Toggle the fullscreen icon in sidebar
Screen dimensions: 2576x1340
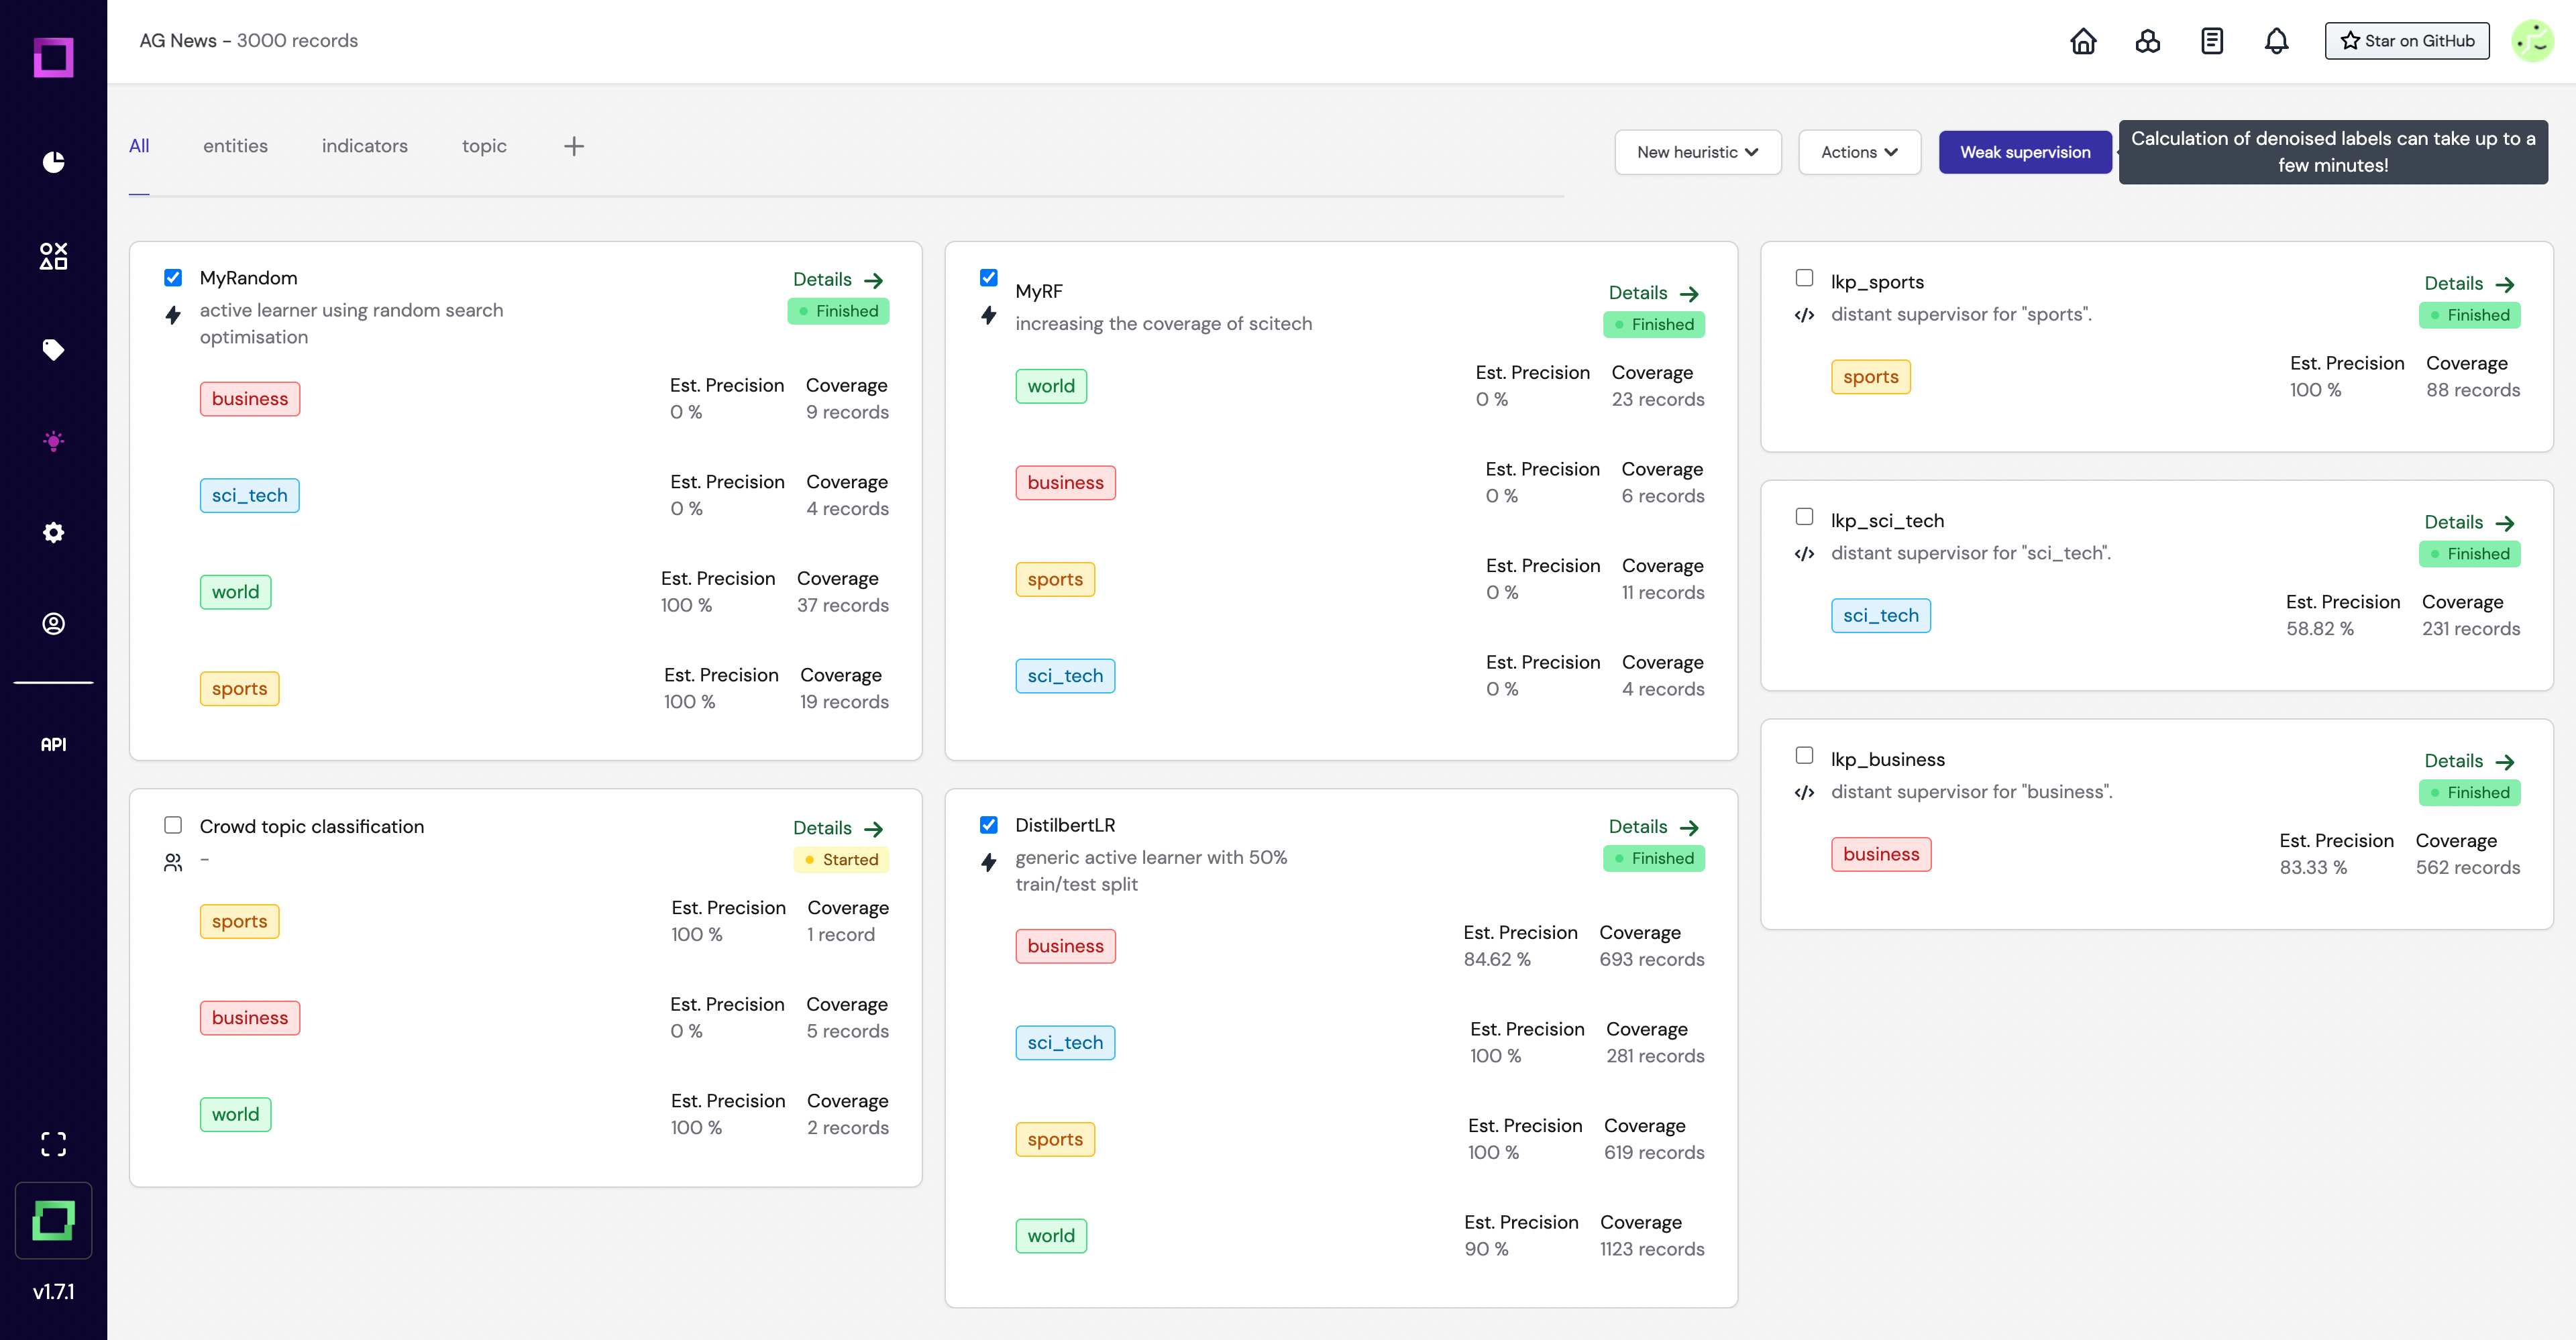click(53, 1144)
